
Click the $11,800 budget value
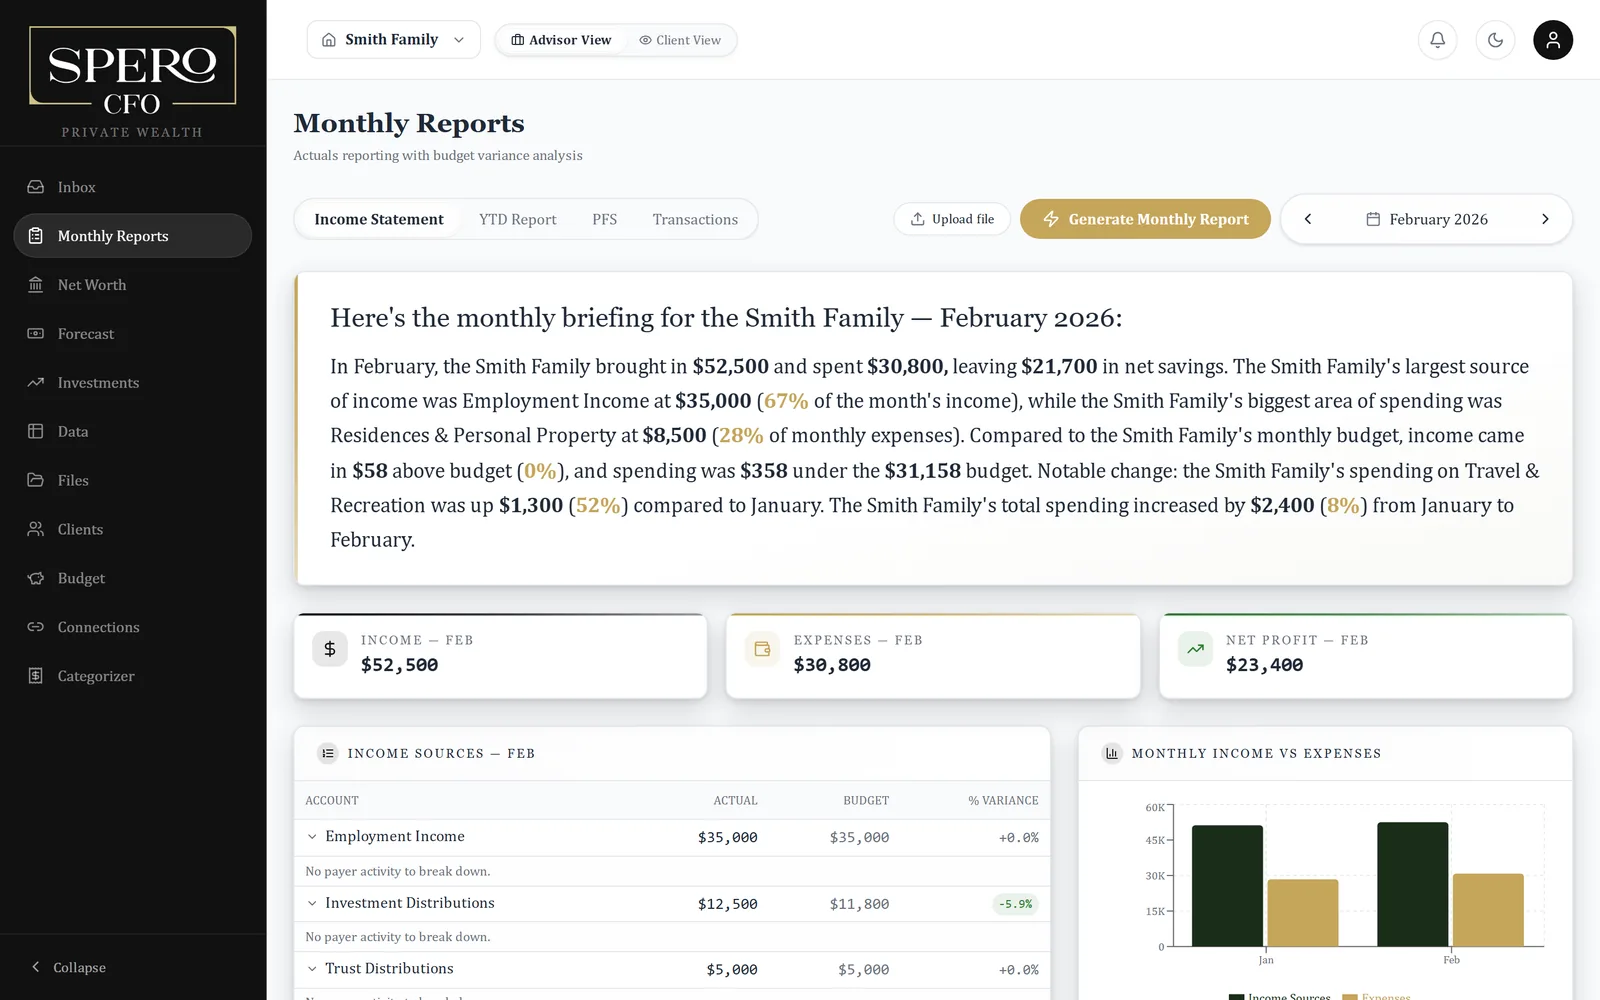point(859,904)
